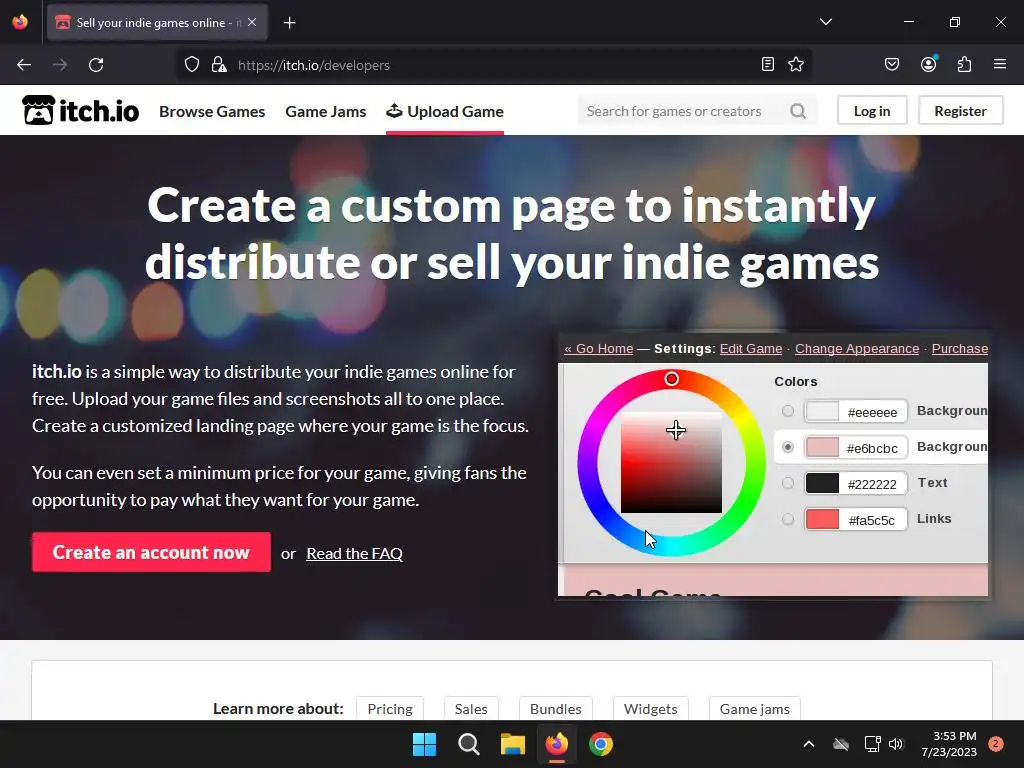The width and height of the screenshot is (1024, 768).
Task: Switch to the Game jams topic tab
Action: point(754,709)
